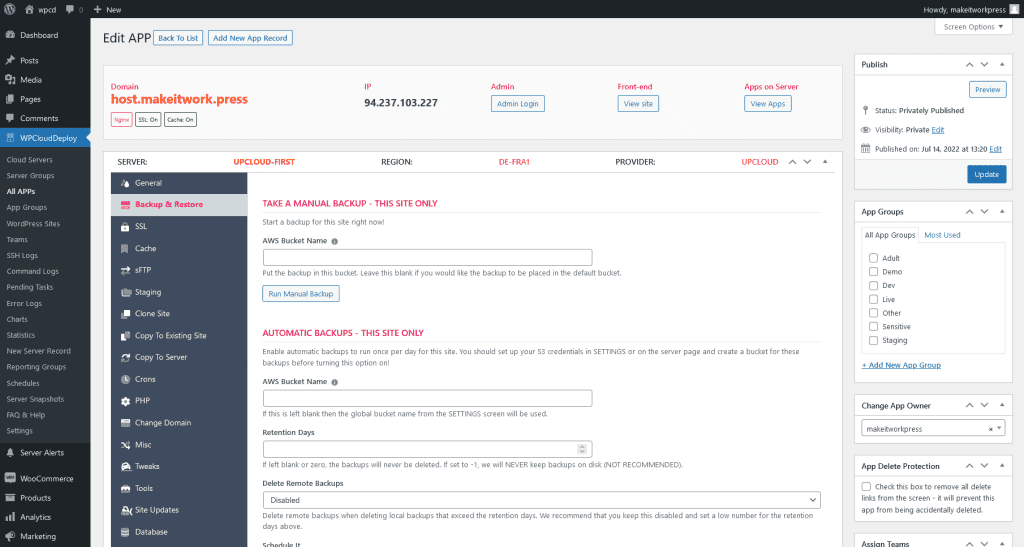Click the plus New icon in admin bar
The height and width of the screenshot is (547, 1024).
97,9
